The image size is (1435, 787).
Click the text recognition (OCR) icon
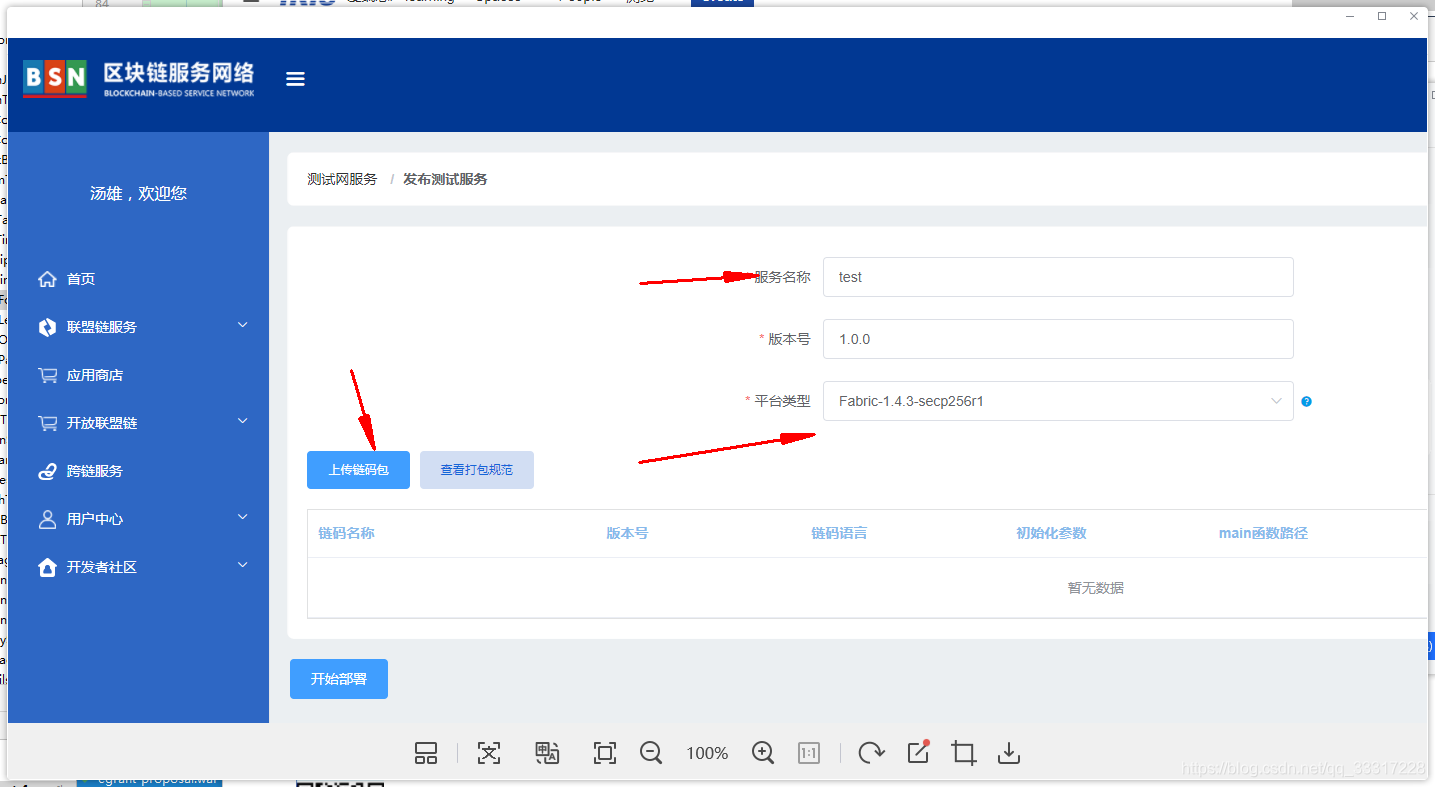point(488,753)
